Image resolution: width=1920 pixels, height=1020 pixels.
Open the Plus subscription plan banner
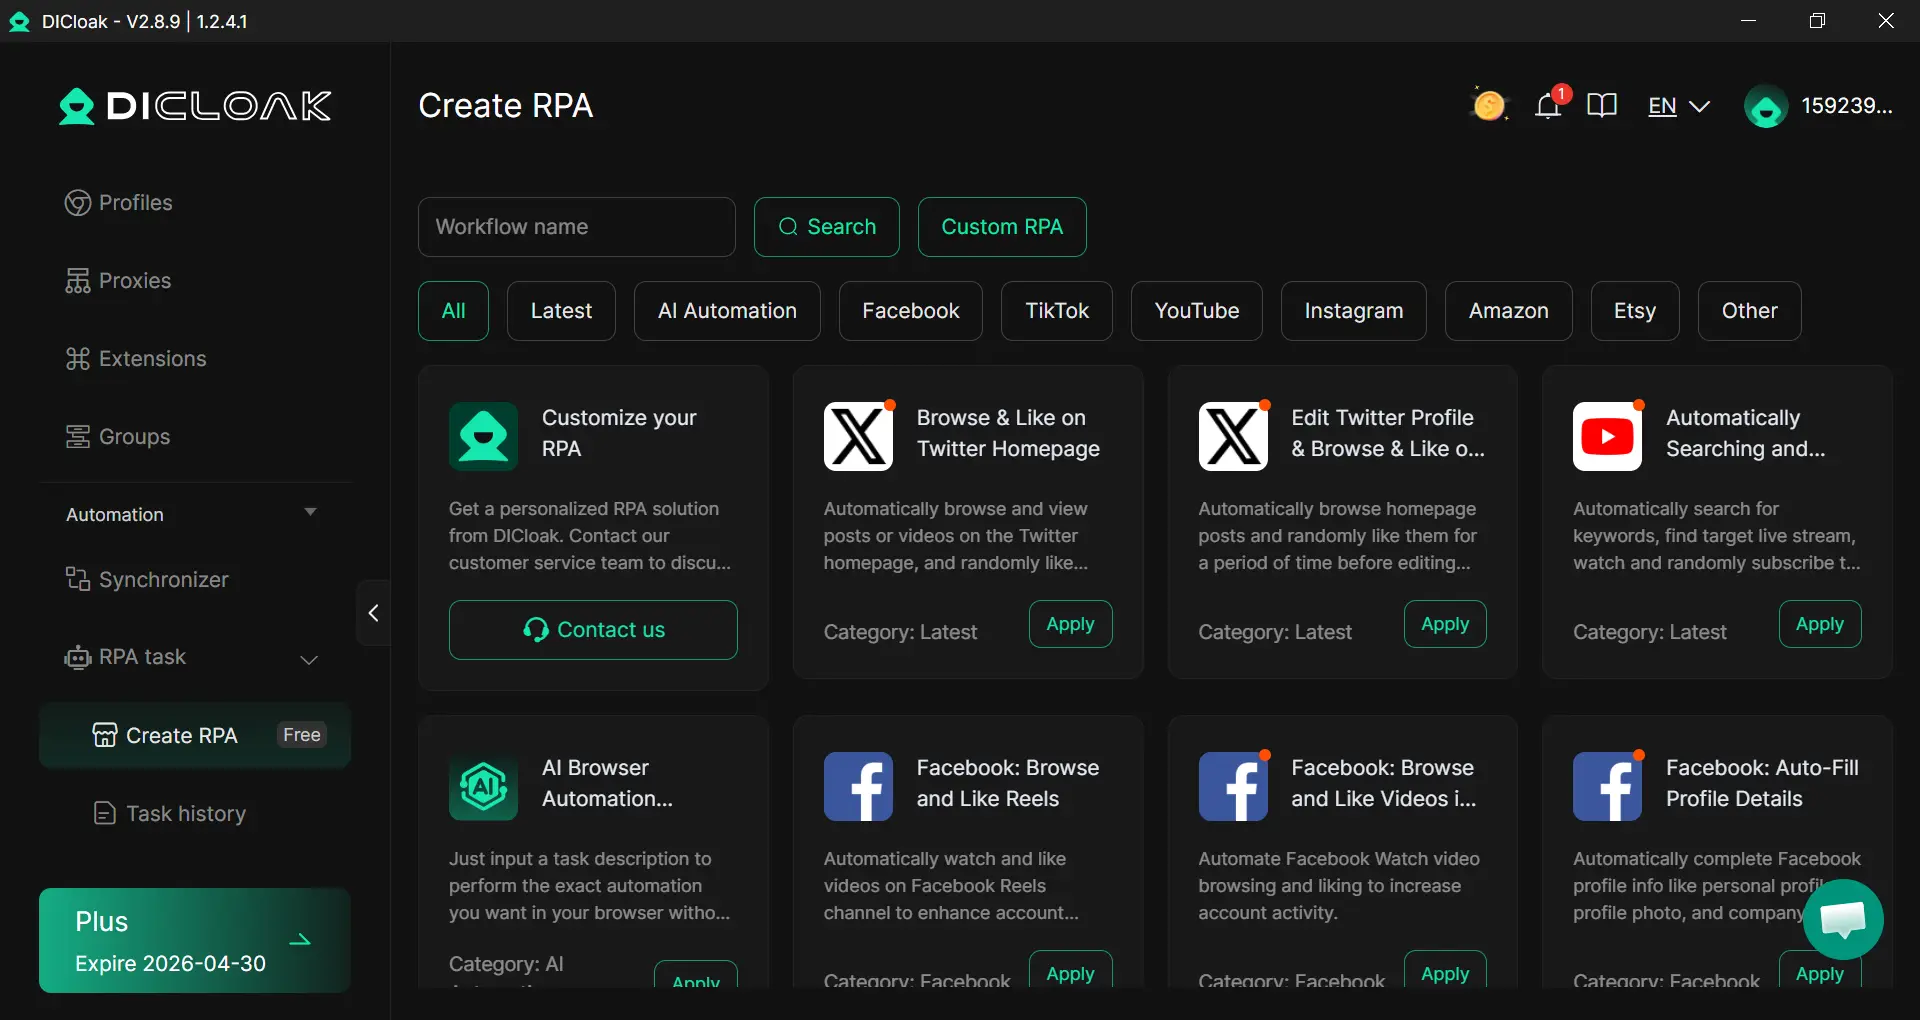(x=194, y=940)
